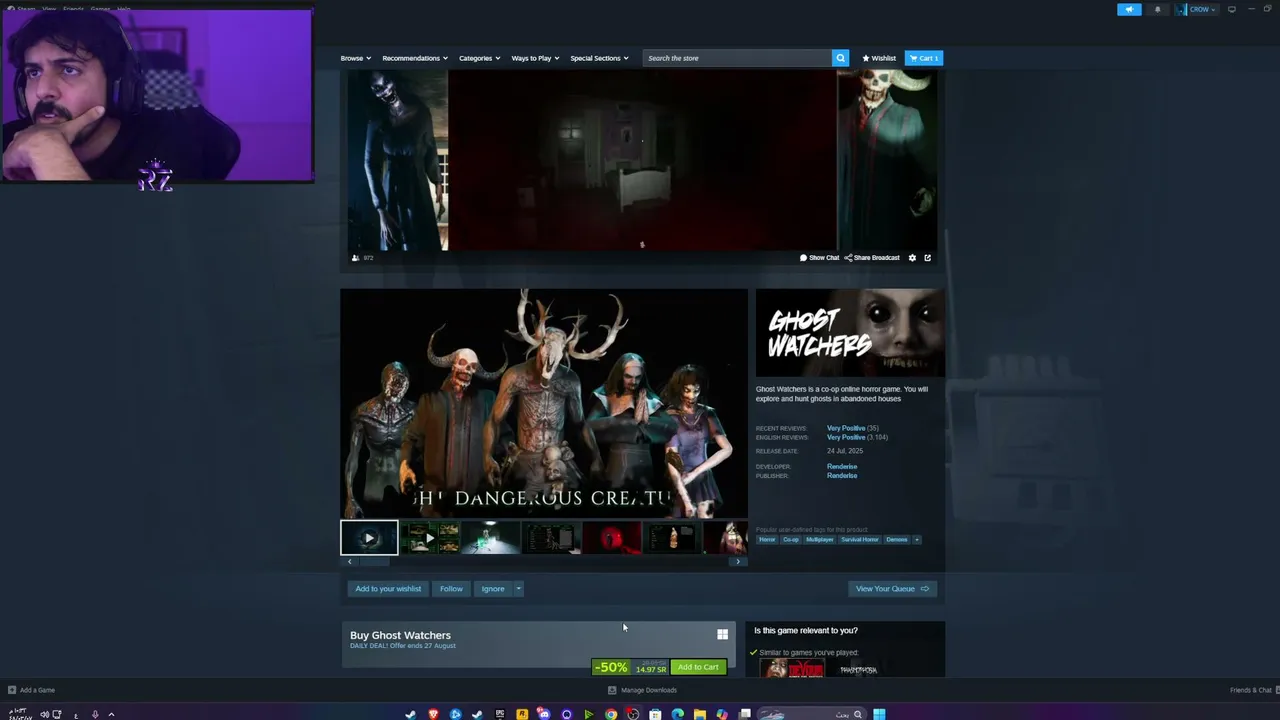
Task: Click the magnifier search button in store bar
Action: pos(840,58)
